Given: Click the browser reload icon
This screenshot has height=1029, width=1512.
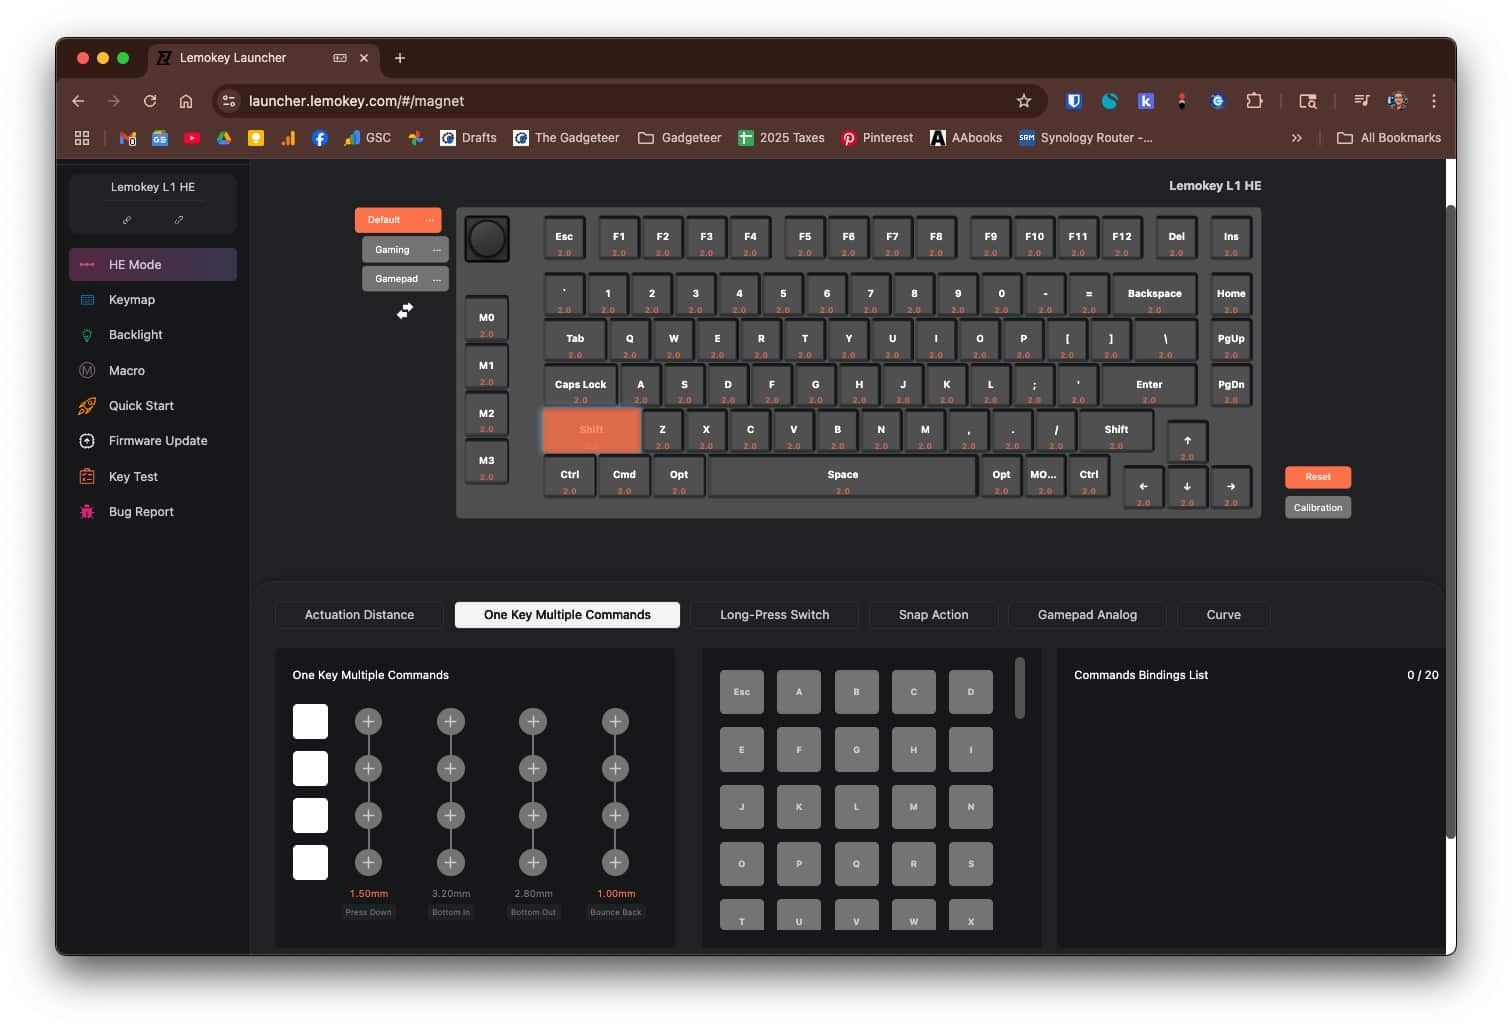Looking at the screenshot, I should coord(150,101).
